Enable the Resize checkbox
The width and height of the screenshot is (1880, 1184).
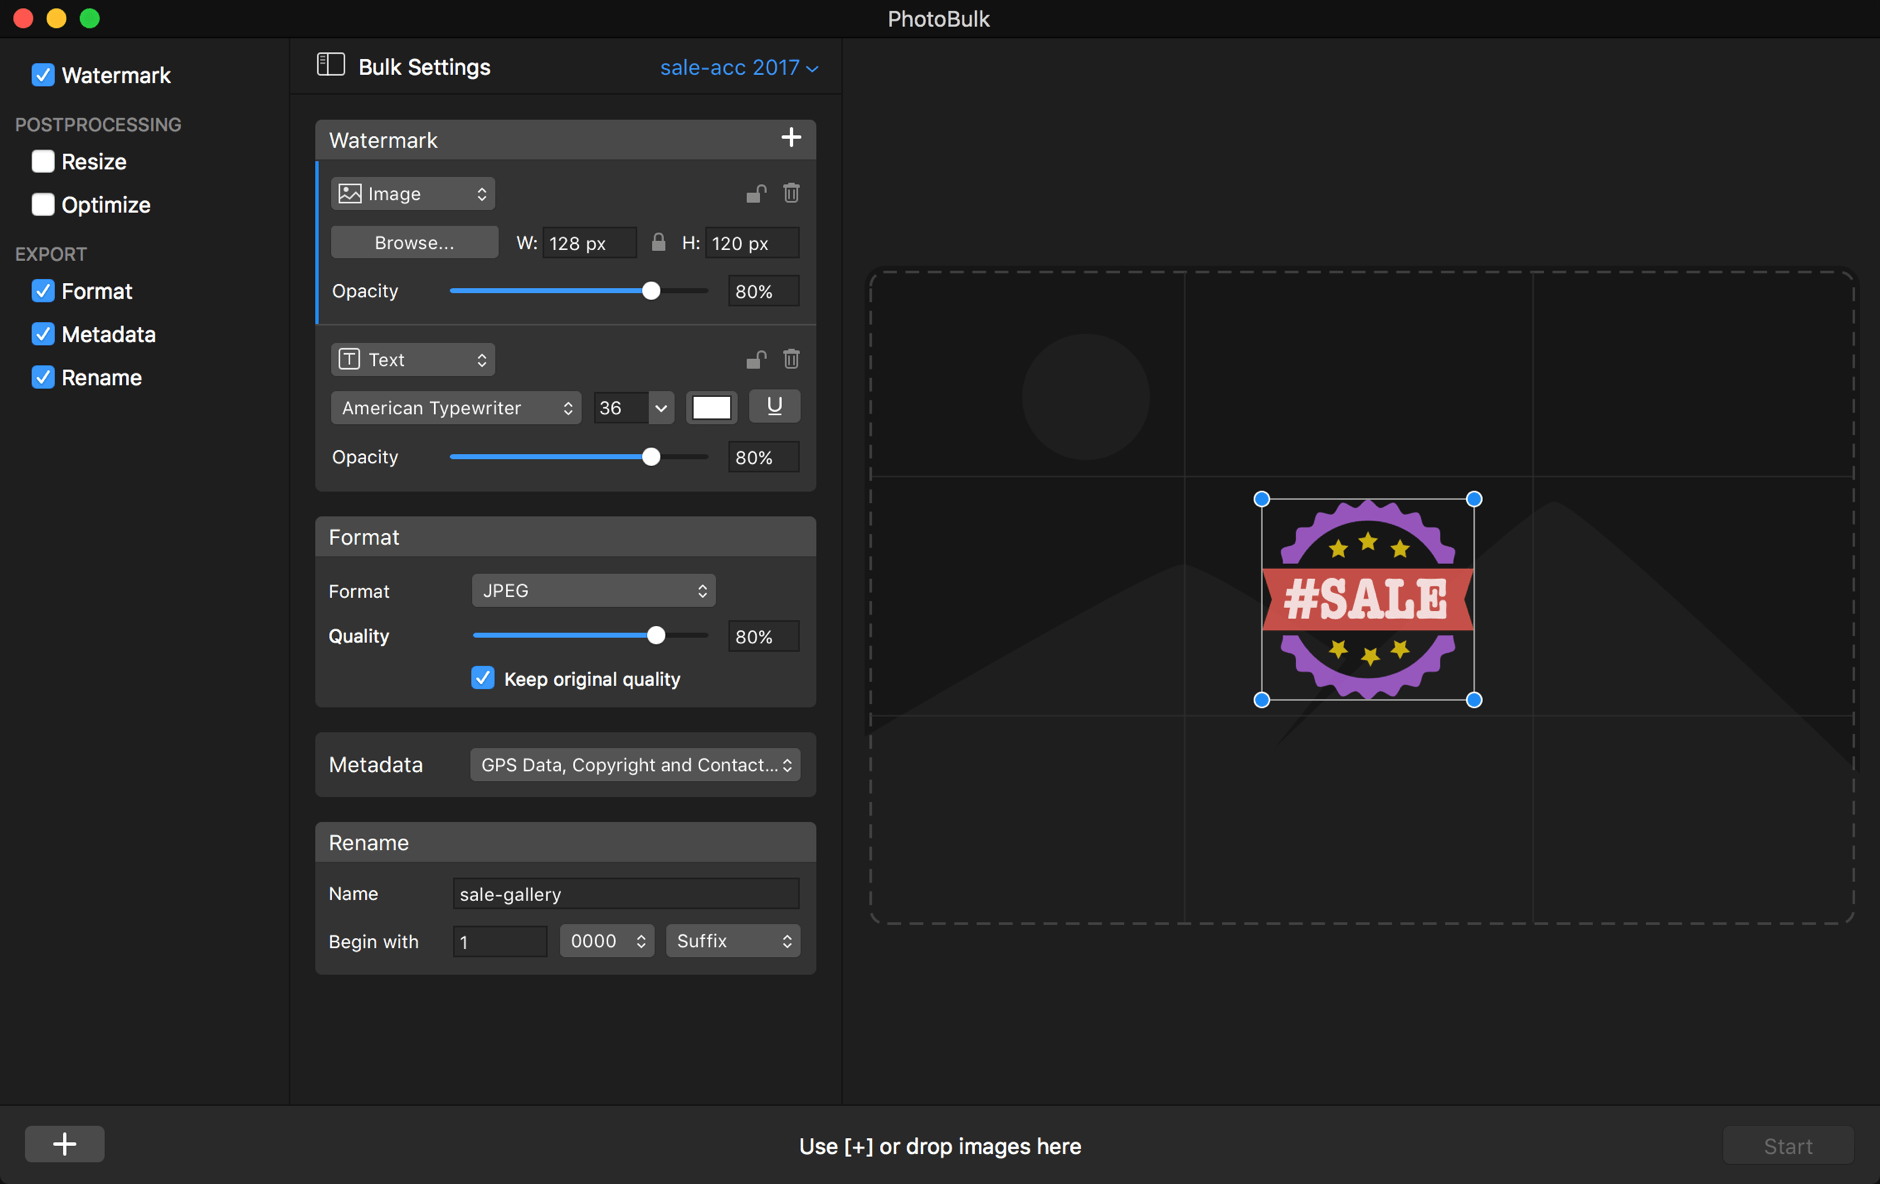point(43,161)
